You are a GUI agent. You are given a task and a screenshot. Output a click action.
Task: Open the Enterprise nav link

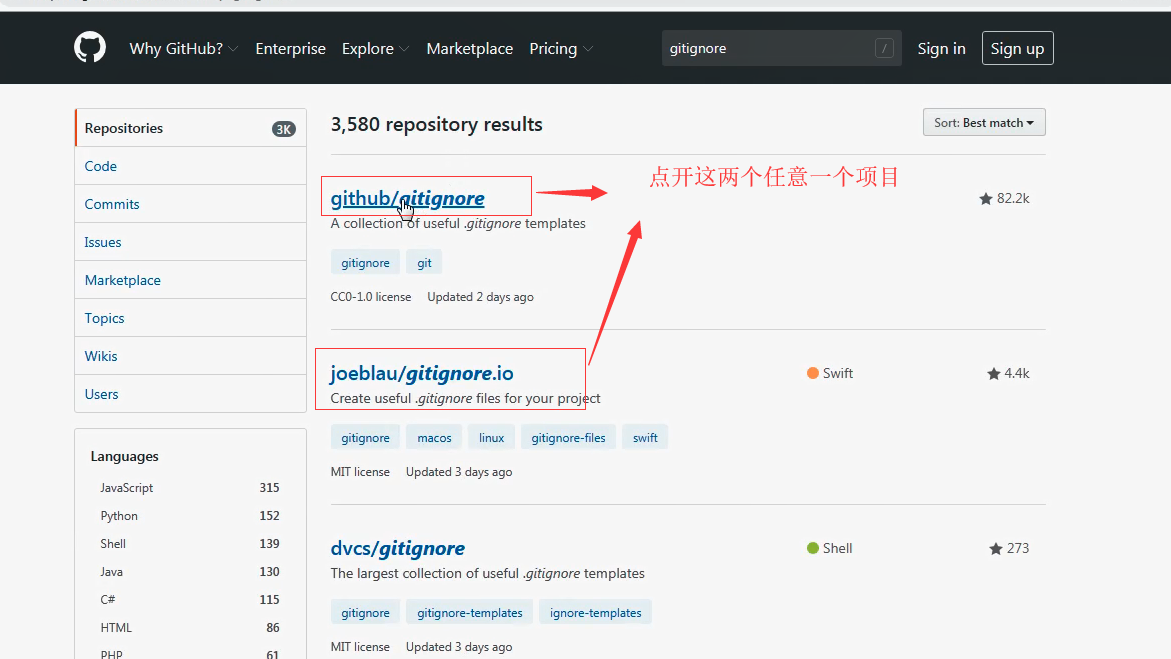tap(291, 49)
